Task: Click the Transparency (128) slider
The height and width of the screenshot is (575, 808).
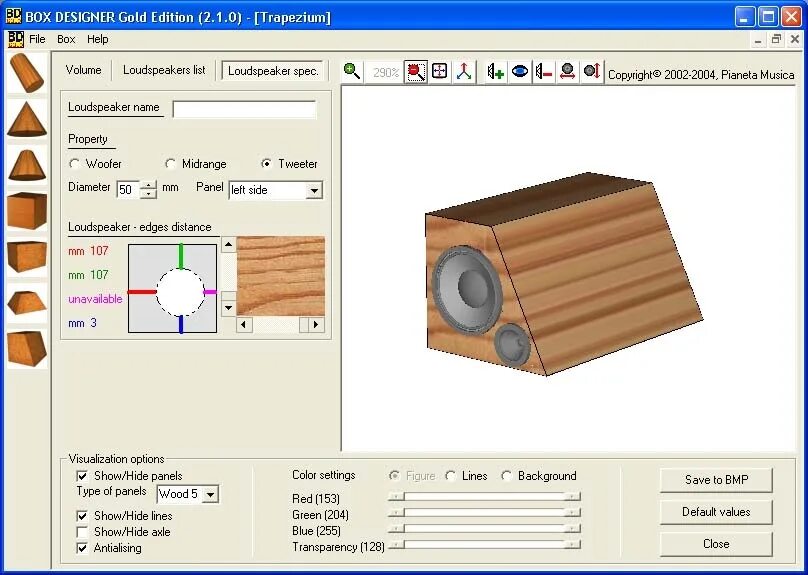Action: tap(484, 545)
